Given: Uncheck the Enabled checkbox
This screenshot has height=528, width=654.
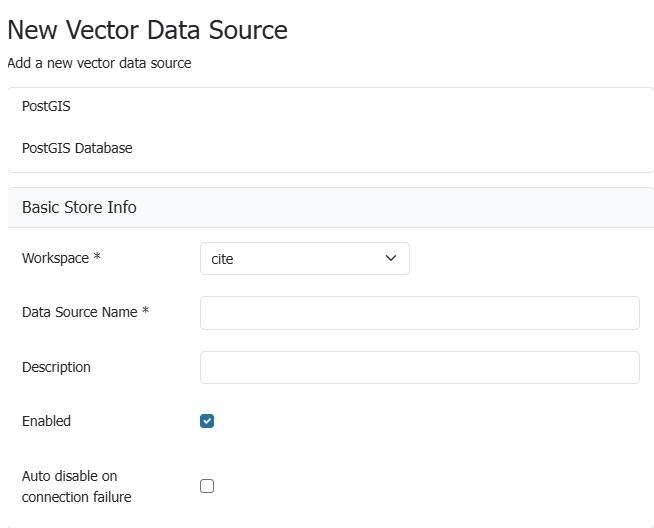Looking at the screenshot, I should [x=207, y=421].
